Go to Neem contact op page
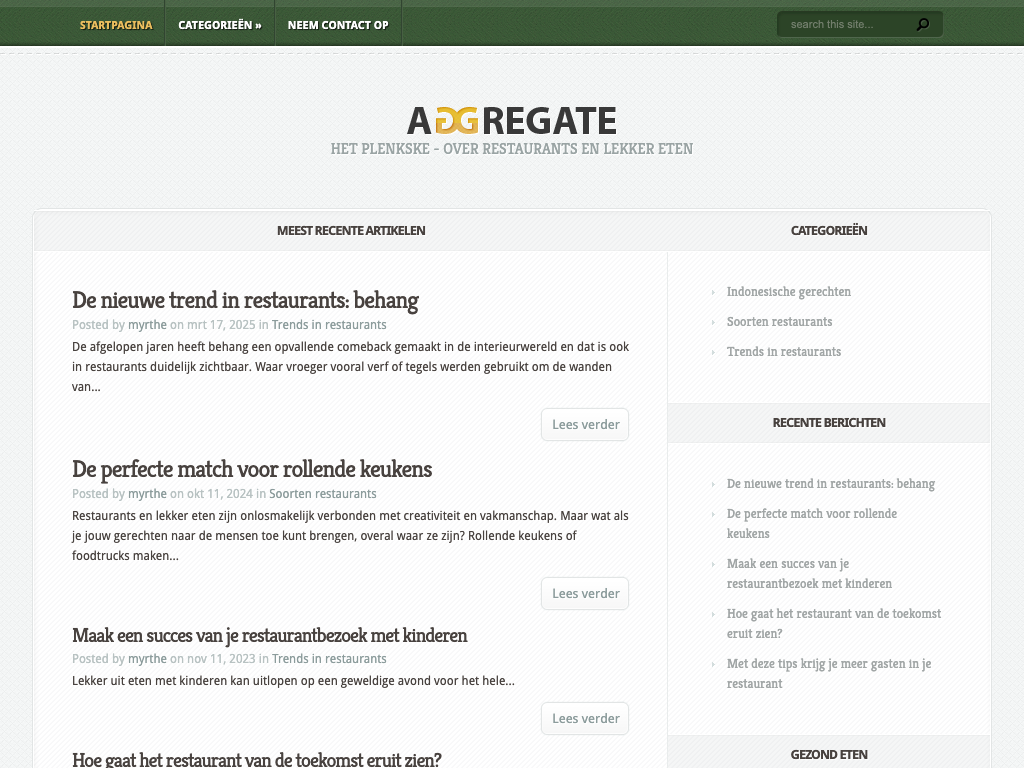This screenshot has height=768, width=1024. (338, 25)
